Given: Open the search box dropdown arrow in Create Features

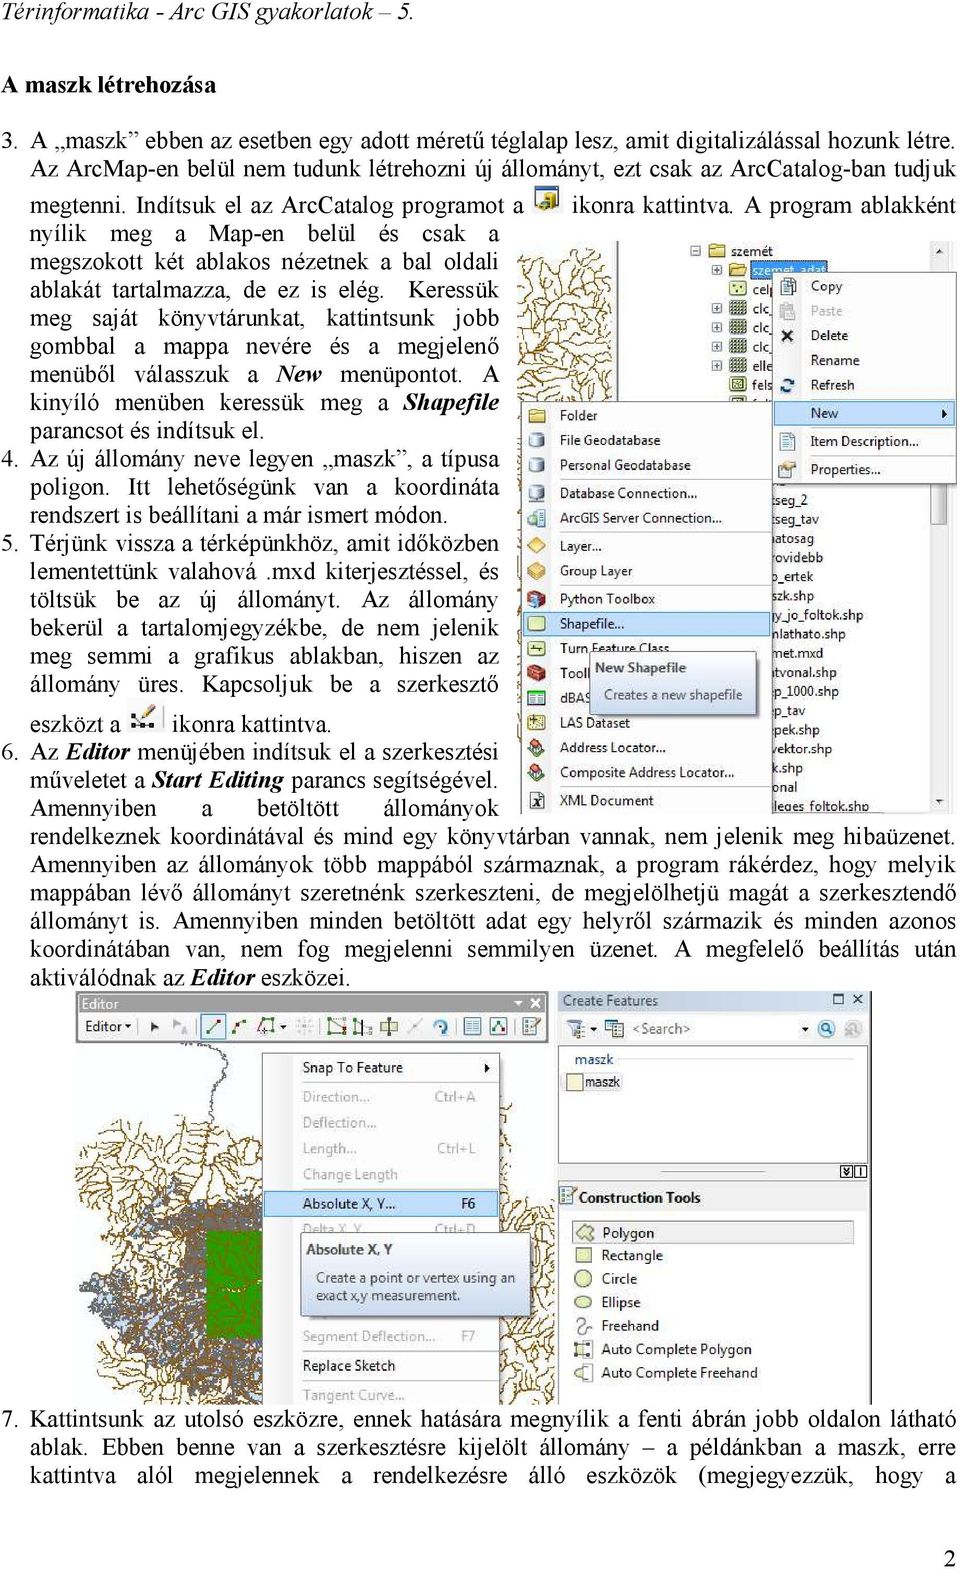Looking at the screenshot, I should 805,1029.
